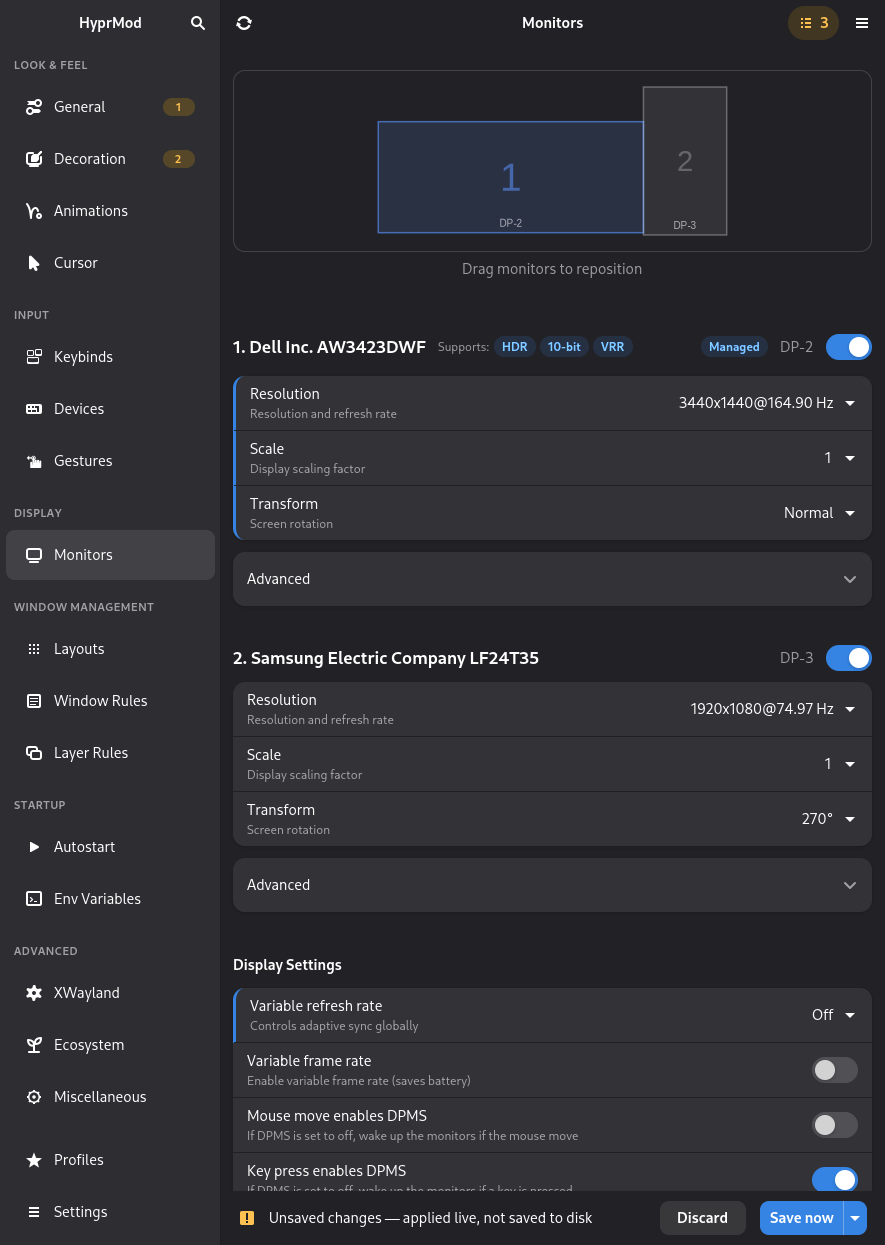The width and height of the screenshot is (885, 1245).
Task: Open Samsung resolution dropdown 1920x1080@74.97 Hz
Action: pyautogui.click(x=772, y=709)
